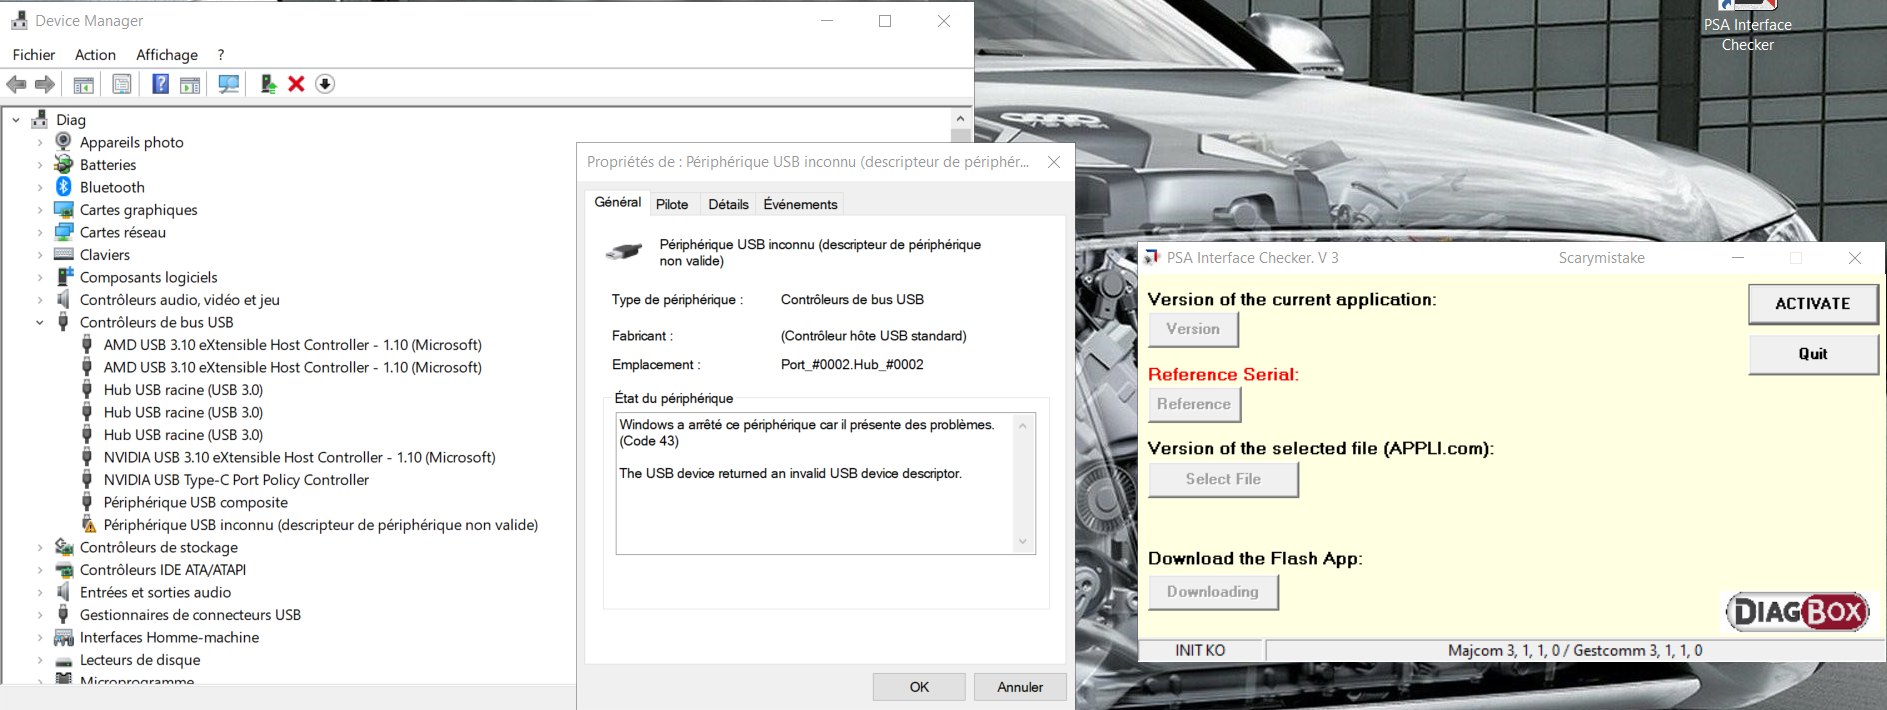This screenshot has height=710, width=1887.
Task: Click the Batteries category icon
Action: (x=64, y=164)
